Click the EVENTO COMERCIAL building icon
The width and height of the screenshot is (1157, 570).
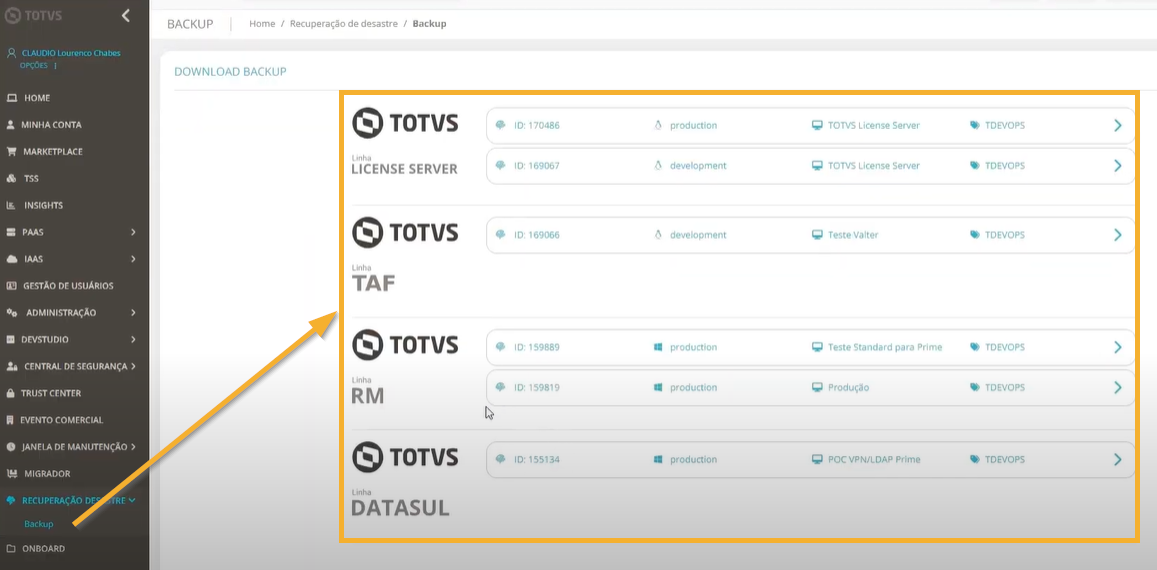click(x=10, y=420)
